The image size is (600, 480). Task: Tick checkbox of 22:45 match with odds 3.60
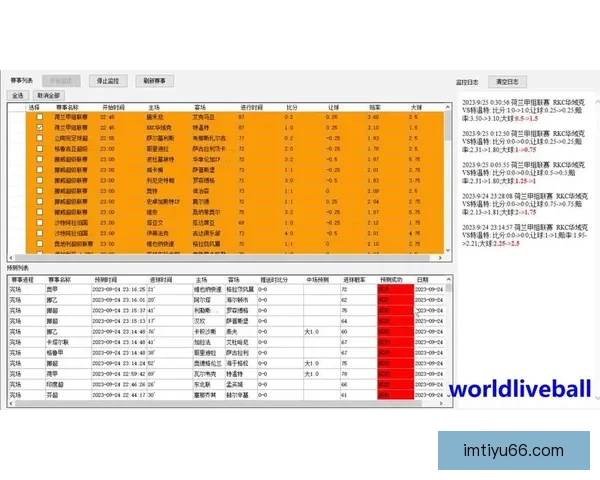click(39, 117)
